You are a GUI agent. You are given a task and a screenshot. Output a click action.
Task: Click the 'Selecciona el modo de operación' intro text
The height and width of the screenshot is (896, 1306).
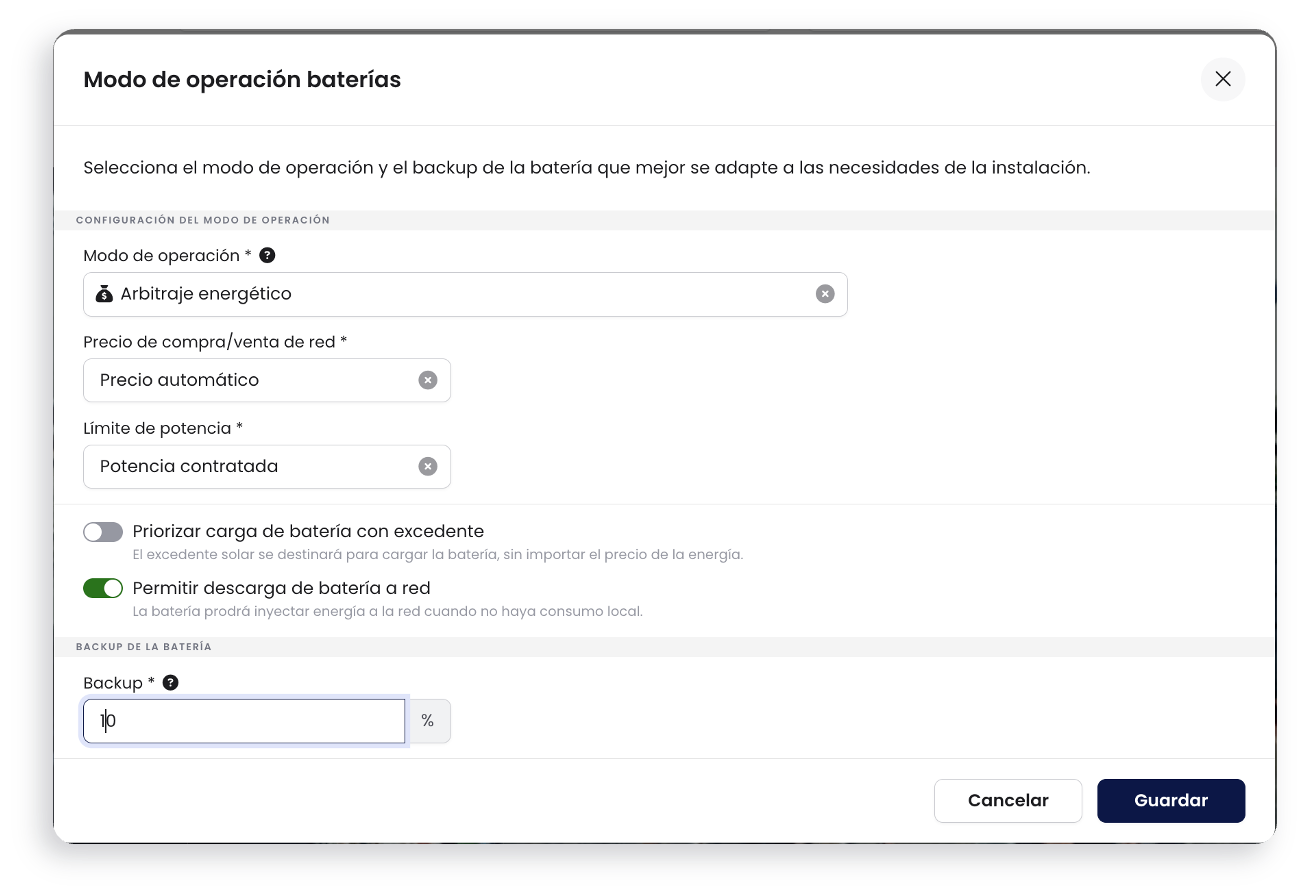(x=586, y=168)
